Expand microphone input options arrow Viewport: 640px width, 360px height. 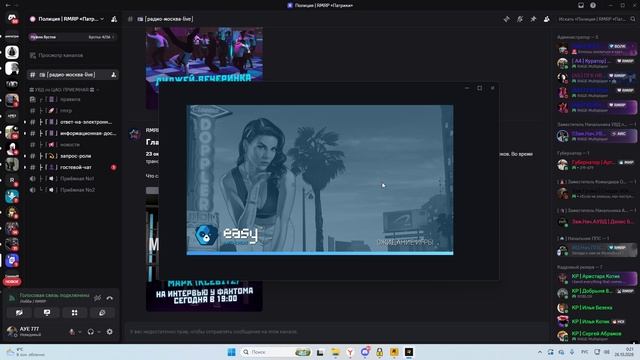point(79,332)
